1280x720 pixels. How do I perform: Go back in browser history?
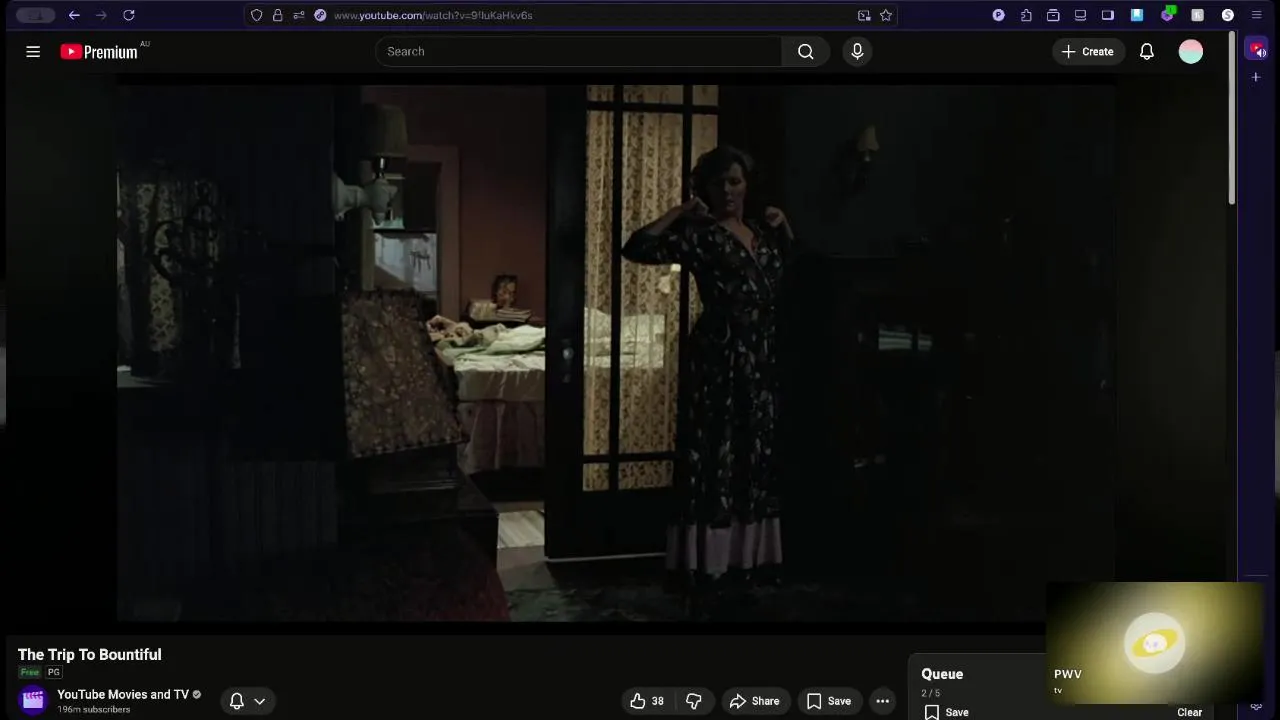point(74,15)
